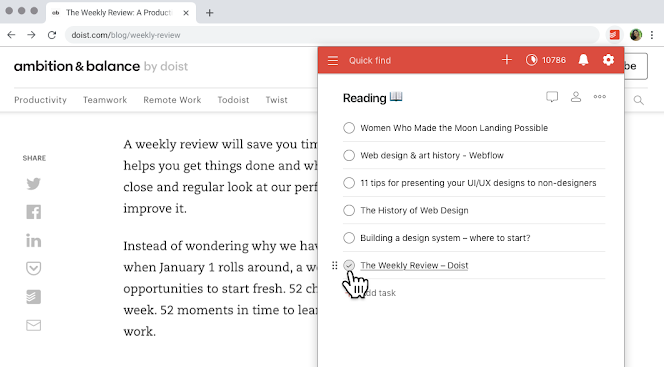Close The Weekly Review browser tab
Image resolution: width=664 pixels, height=367 pixels.
click(186, 13)
